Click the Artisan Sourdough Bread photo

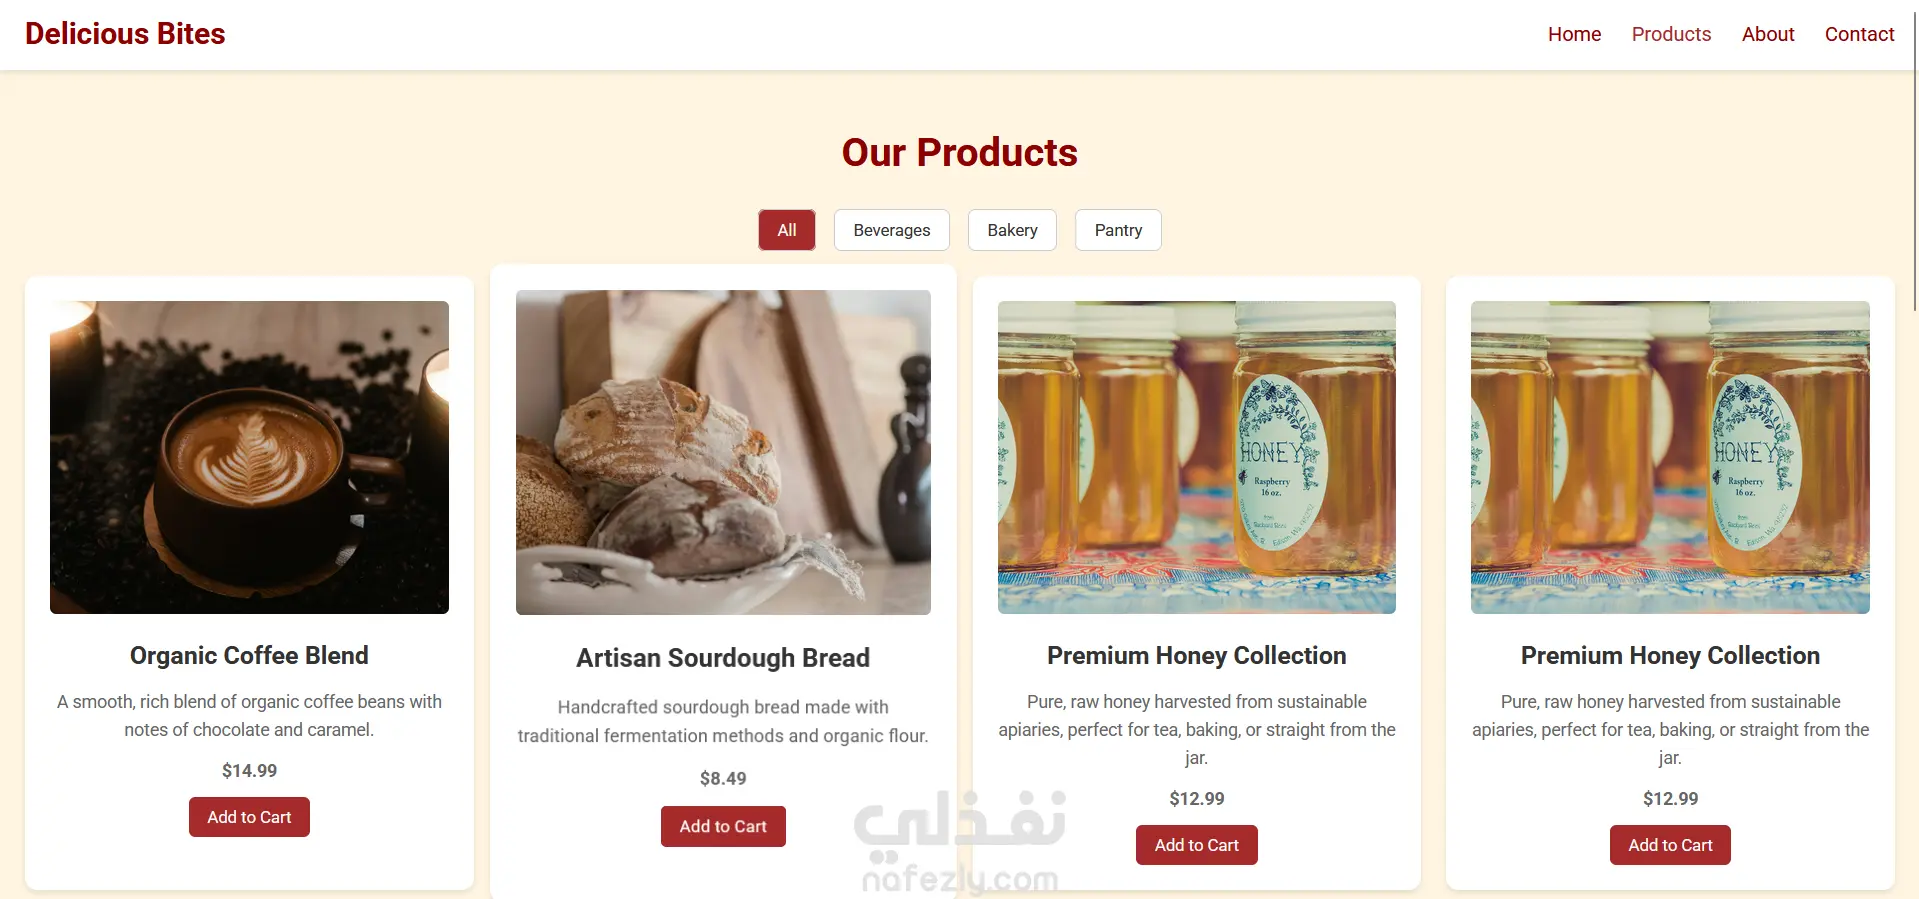click(723, 452)
